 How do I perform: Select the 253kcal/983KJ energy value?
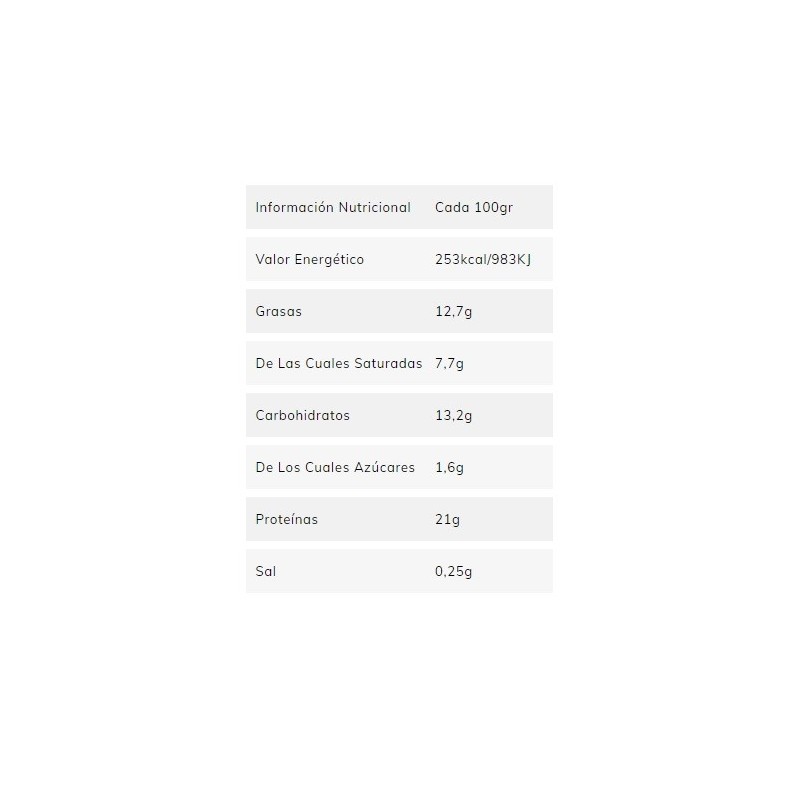click(x=483, y=259)
